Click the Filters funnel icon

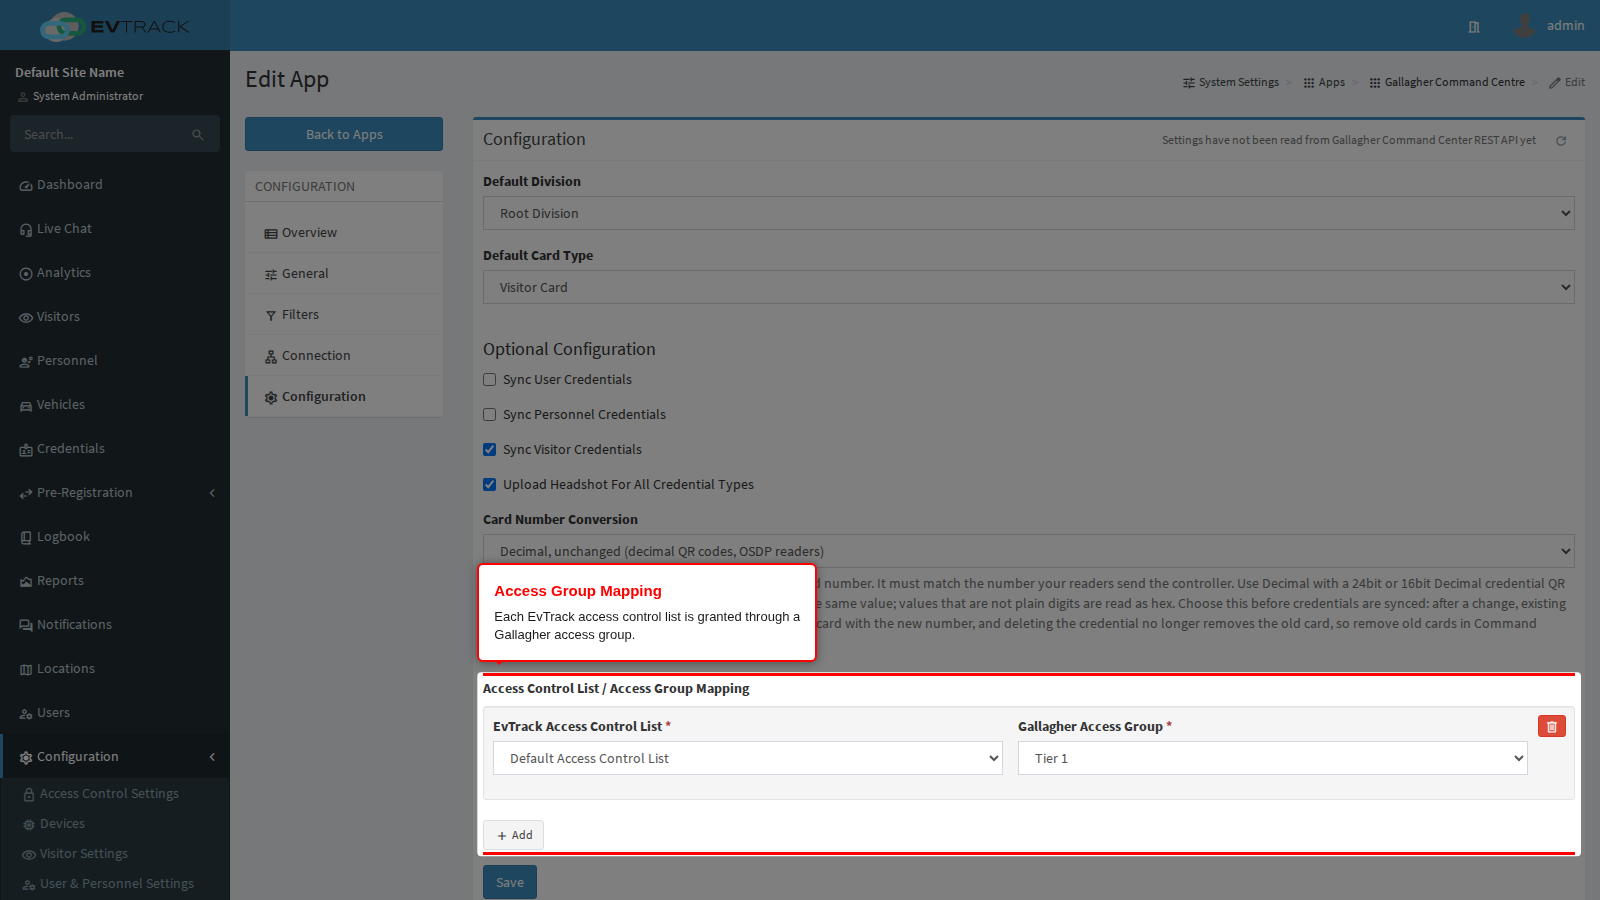click(271, 316)
